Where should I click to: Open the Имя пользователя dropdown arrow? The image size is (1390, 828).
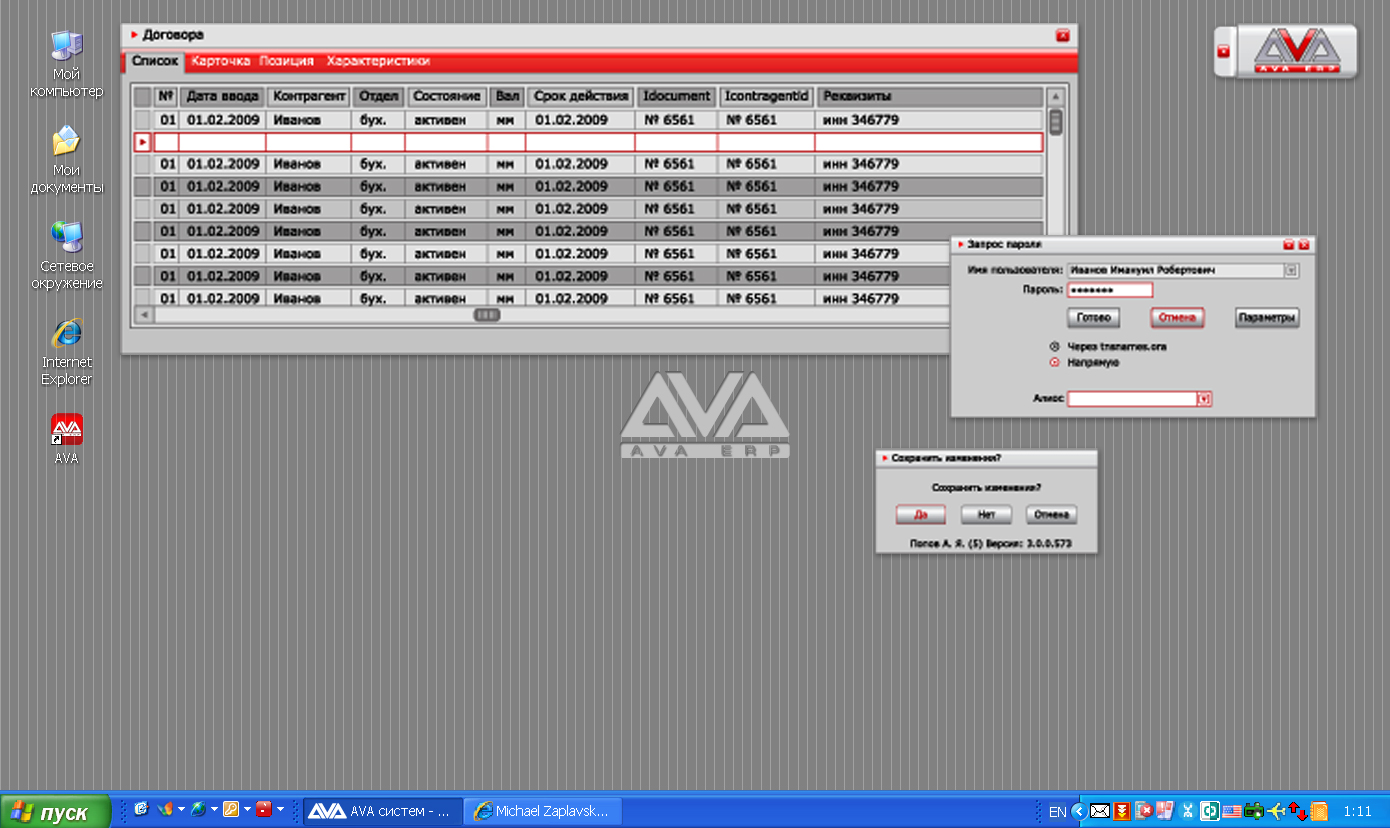pyautogui.click(x=1291, y=270)
